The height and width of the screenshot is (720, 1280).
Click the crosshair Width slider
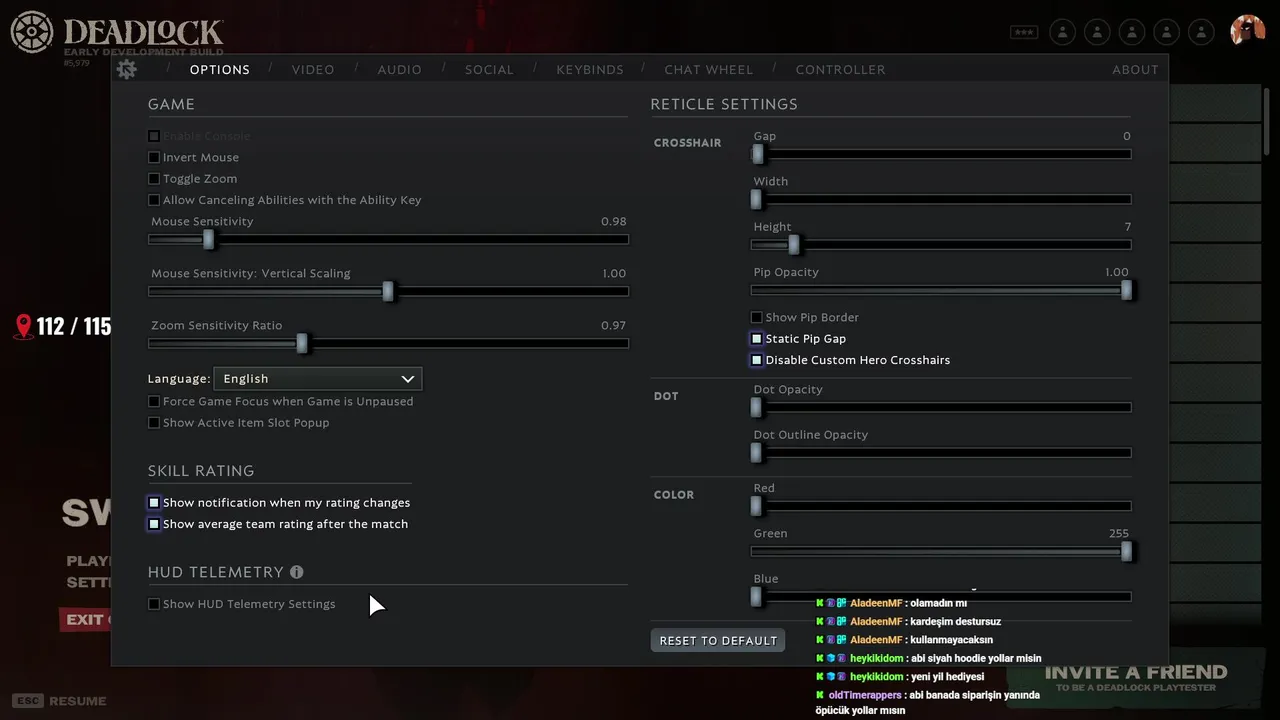pyautogui.click(x=941, y=199)
